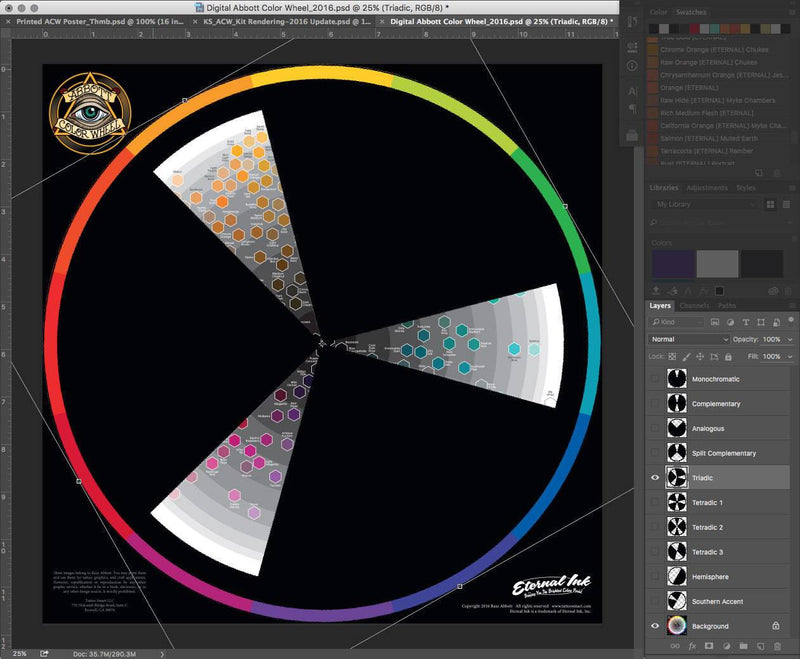Expand the Opacity slider dropdown
Screen dimensions: 800x659
pyautogui.click(x=787, y=339)
